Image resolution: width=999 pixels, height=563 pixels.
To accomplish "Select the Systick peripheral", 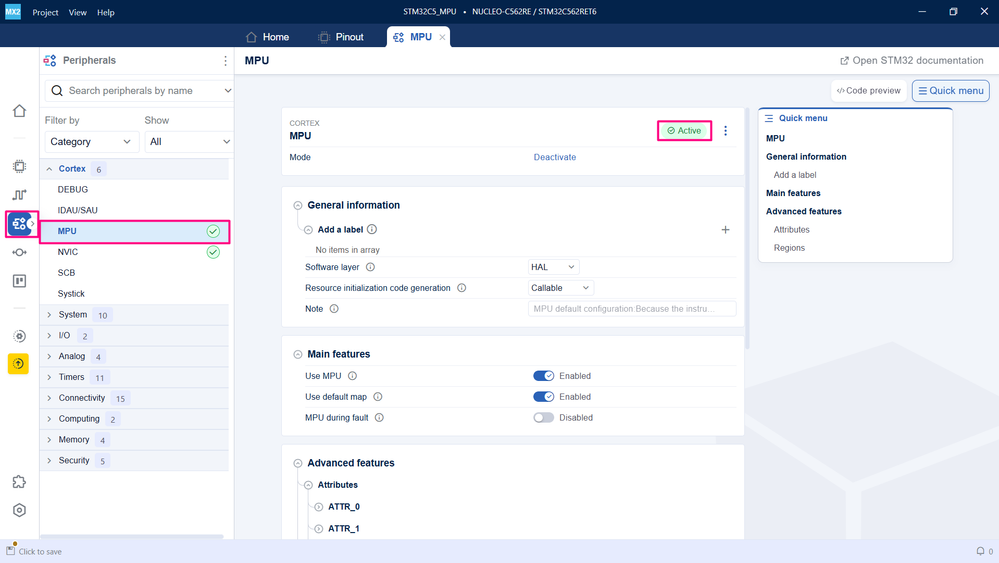I will 134,294.
